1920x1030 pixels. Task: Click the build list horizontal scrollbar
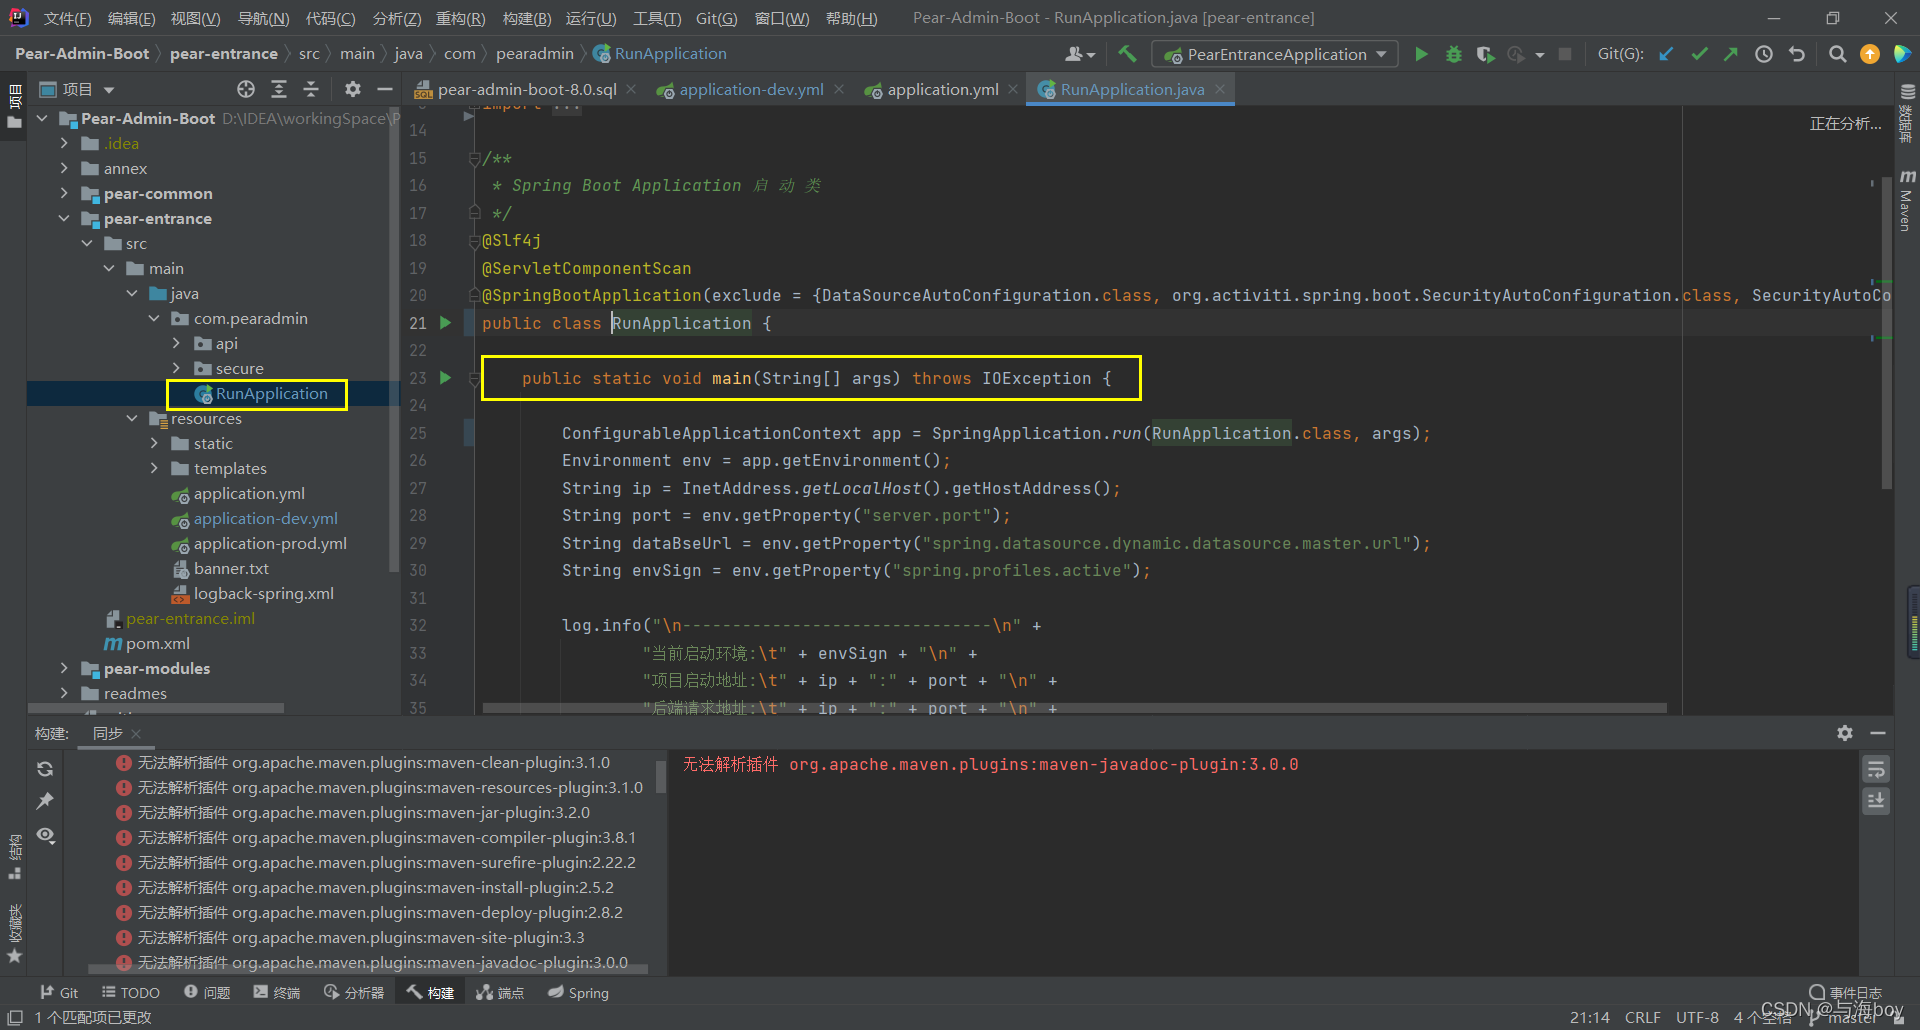(x=368, y=969)
